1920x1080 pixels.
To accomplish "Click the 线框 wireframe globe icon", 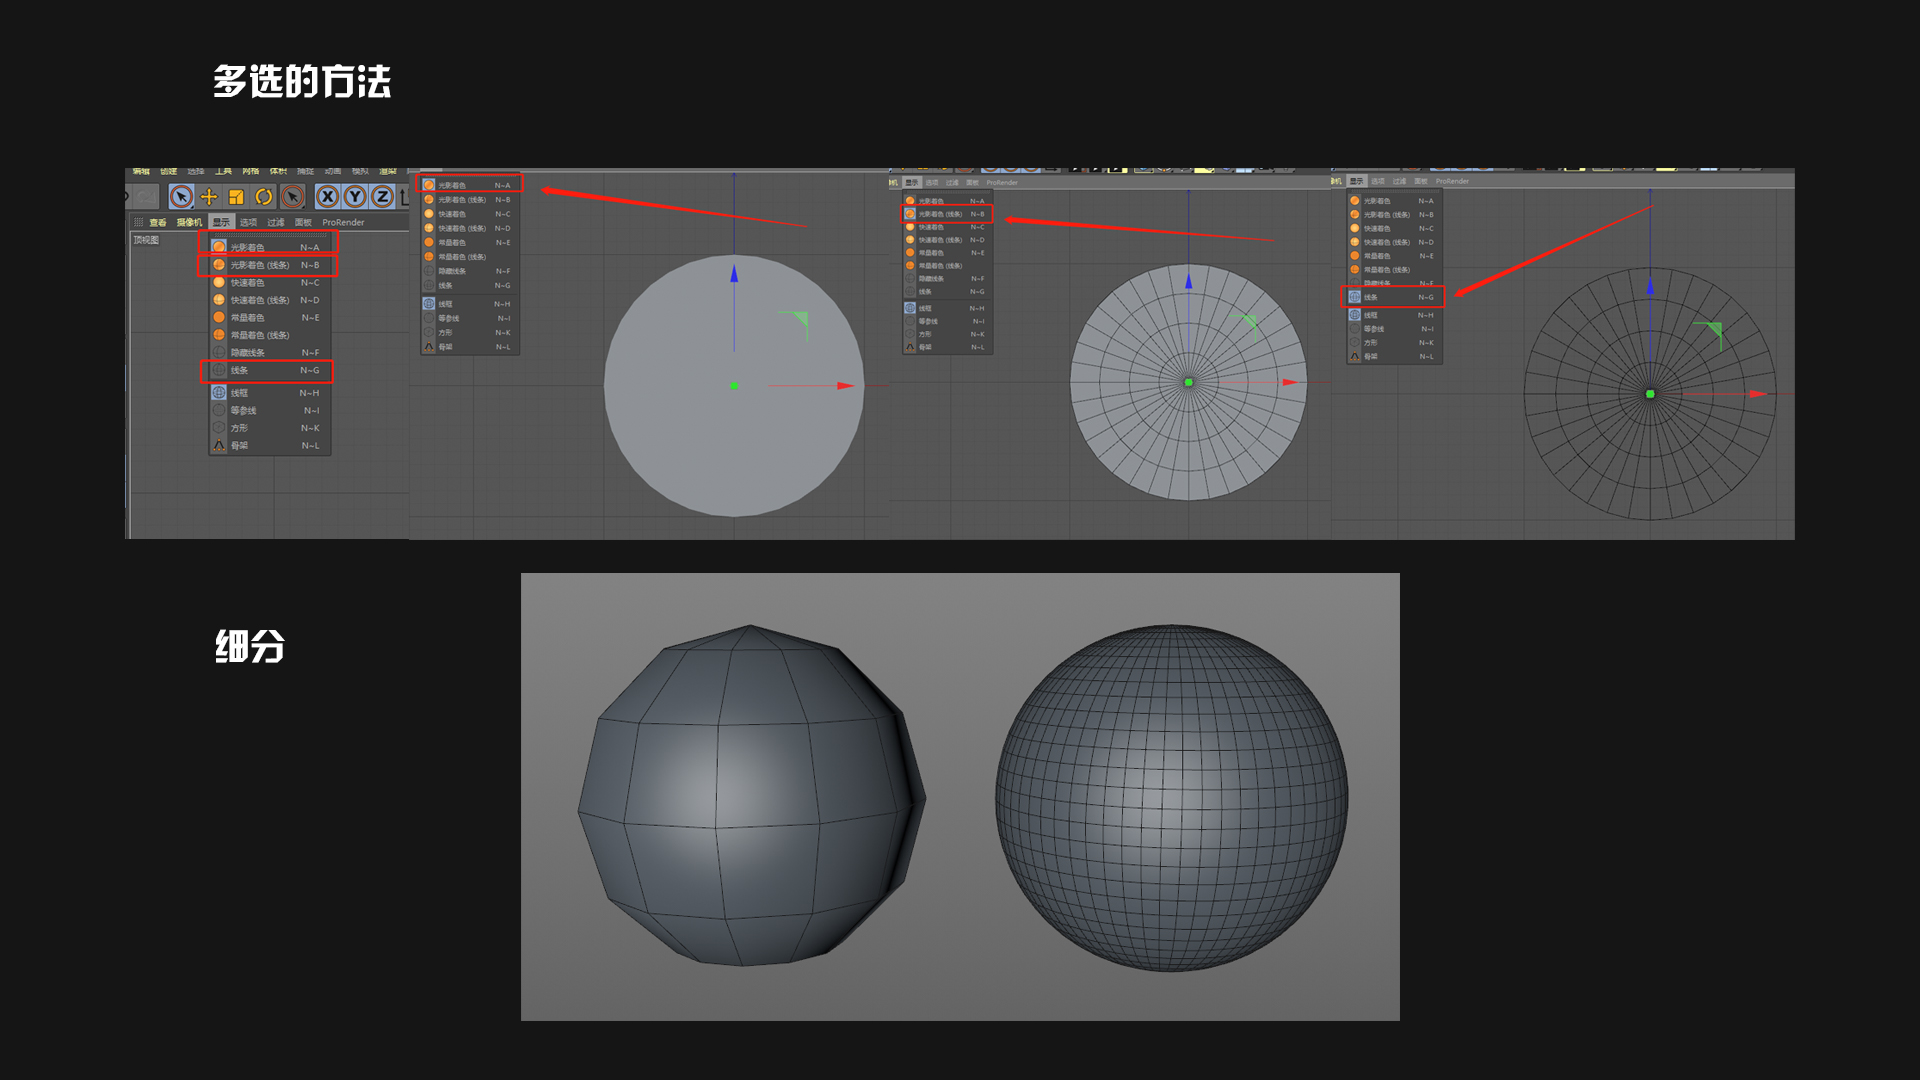I will [x=219, y=393].
